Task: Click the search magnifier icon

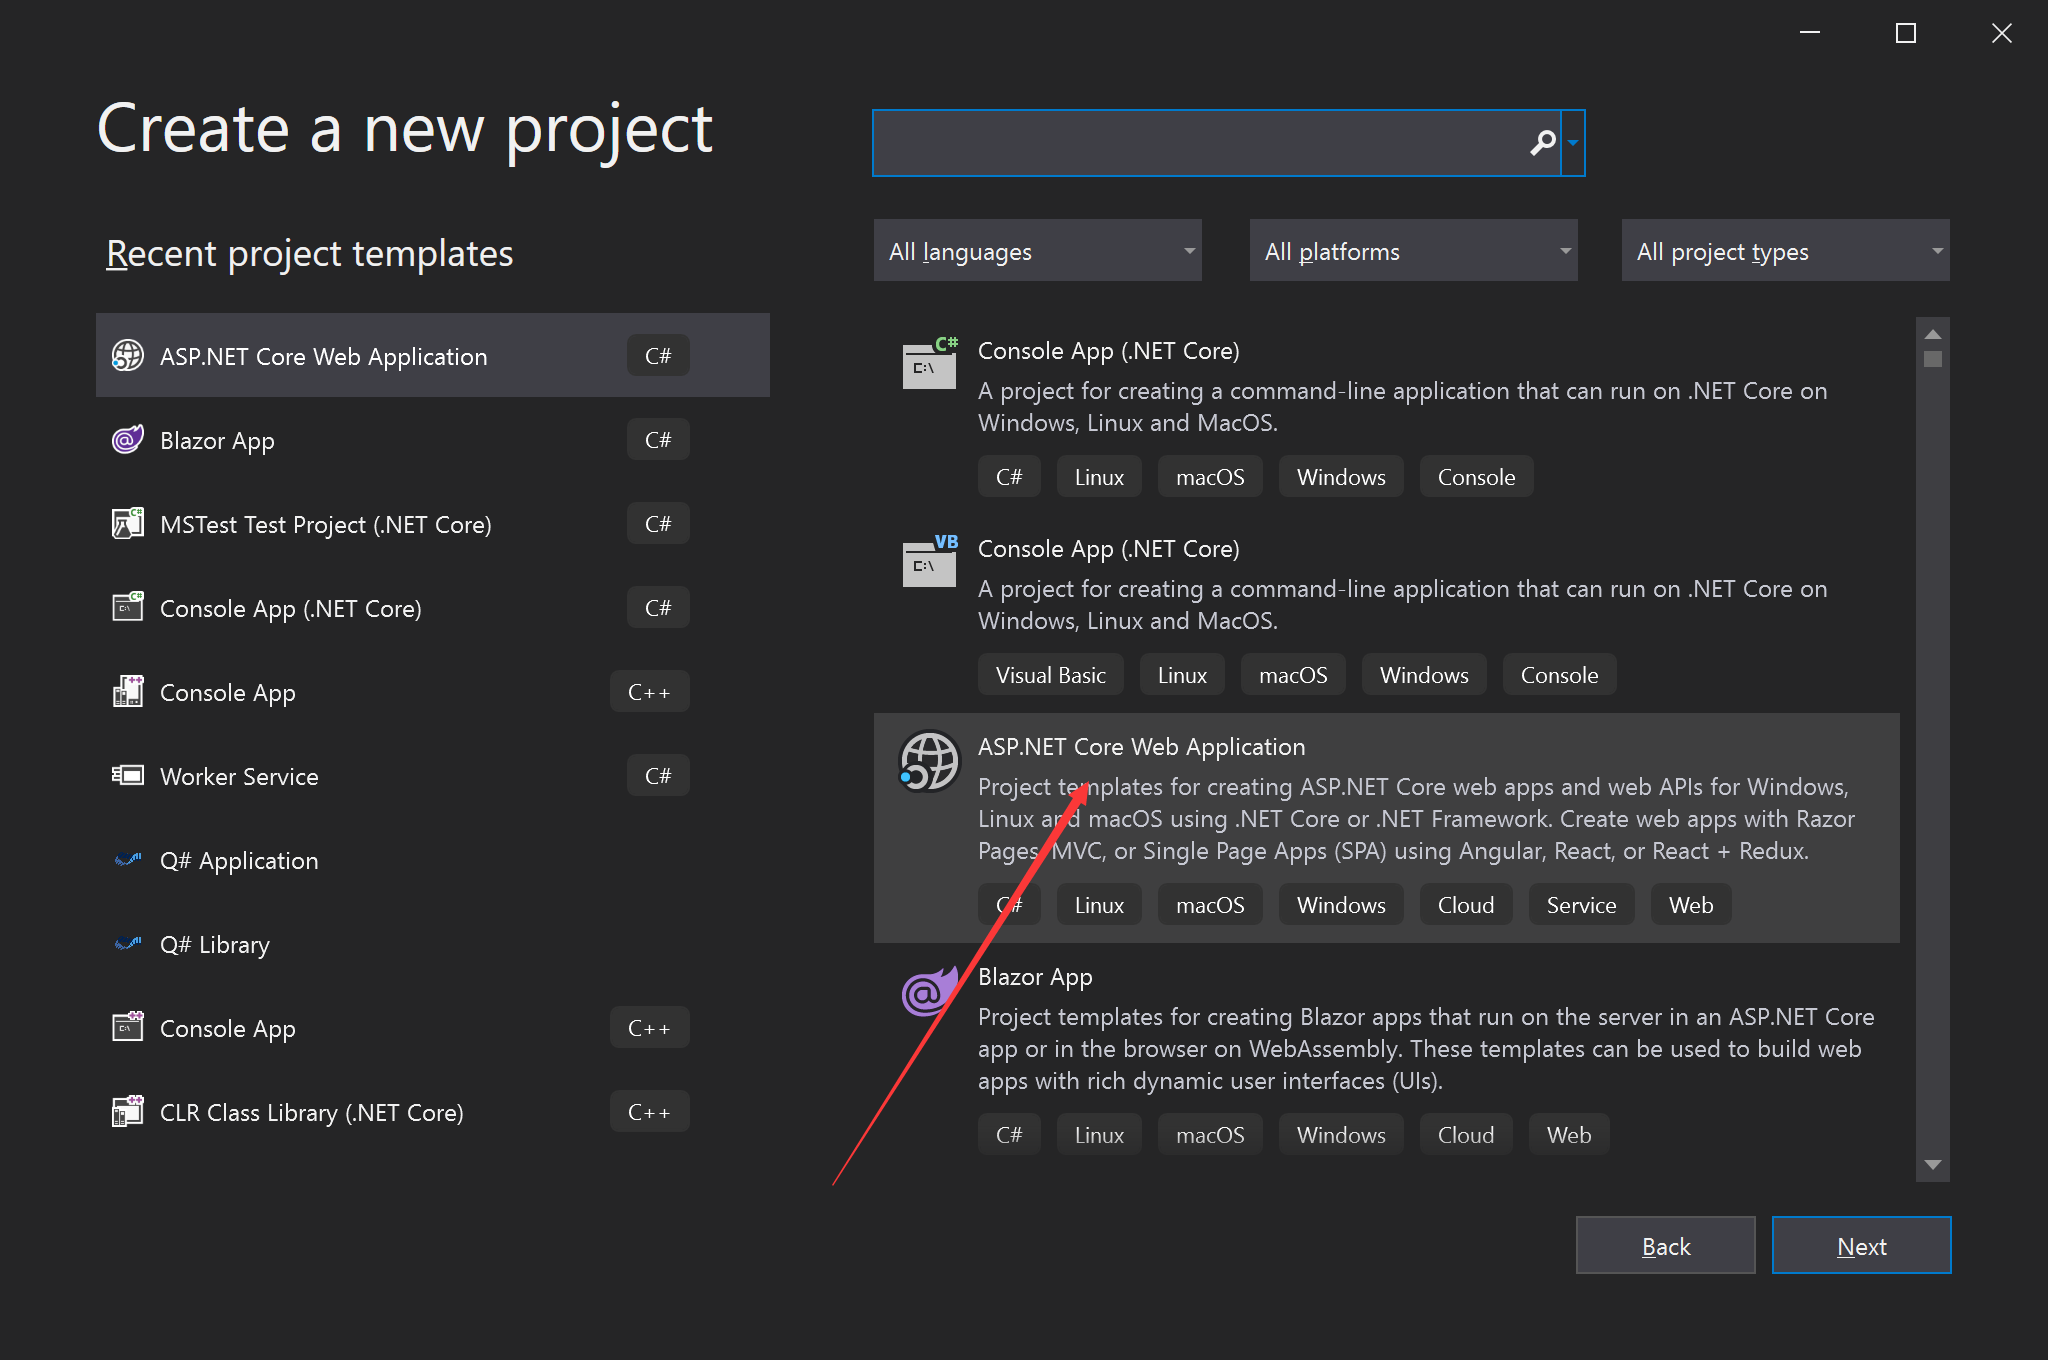Action: 1543,143
